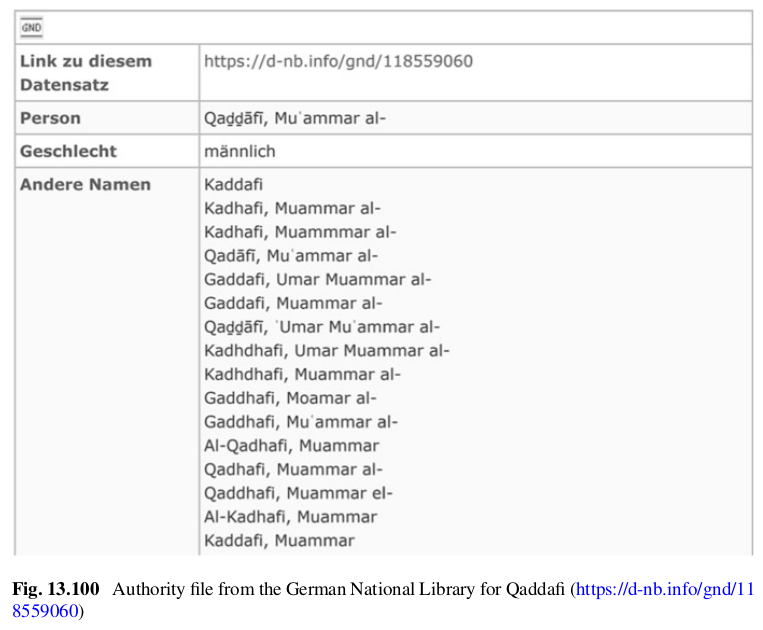
Task: Open the d-nb.info/gnd/118559060 record URL
Action: point(338,61)
